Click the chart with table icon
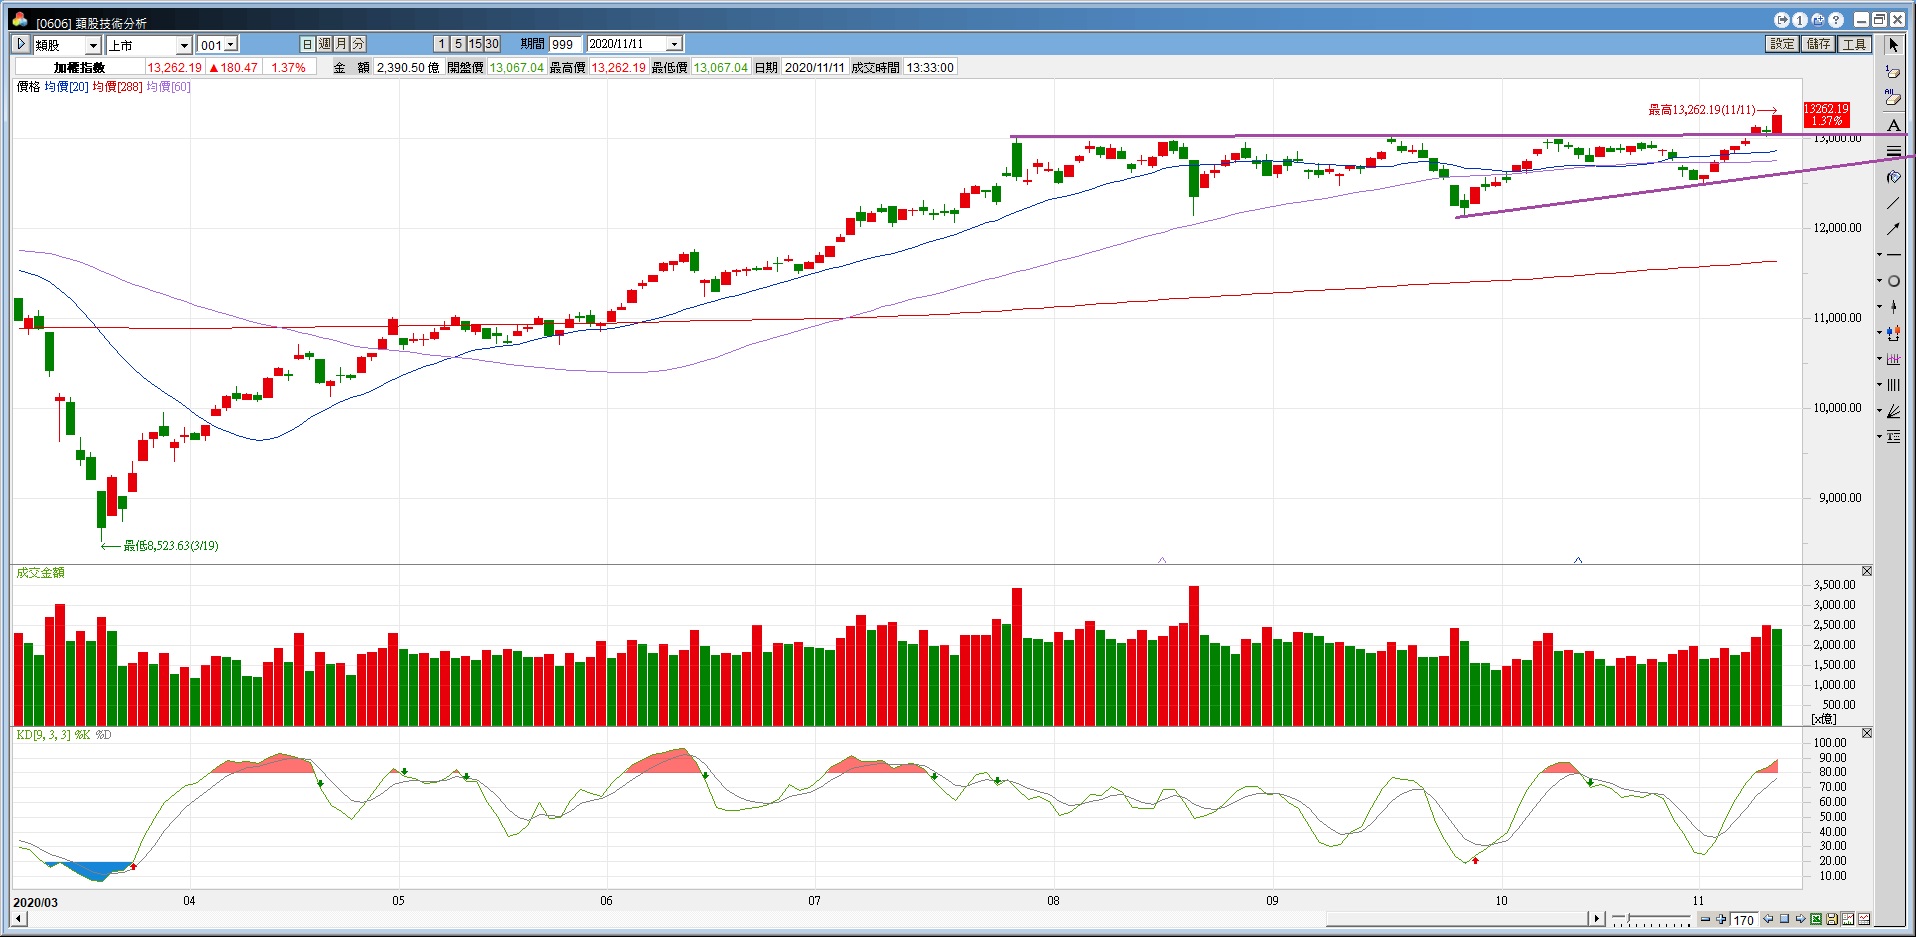Image resolution: width=1916 pixels, height=937 pixels. (1864, 919)
